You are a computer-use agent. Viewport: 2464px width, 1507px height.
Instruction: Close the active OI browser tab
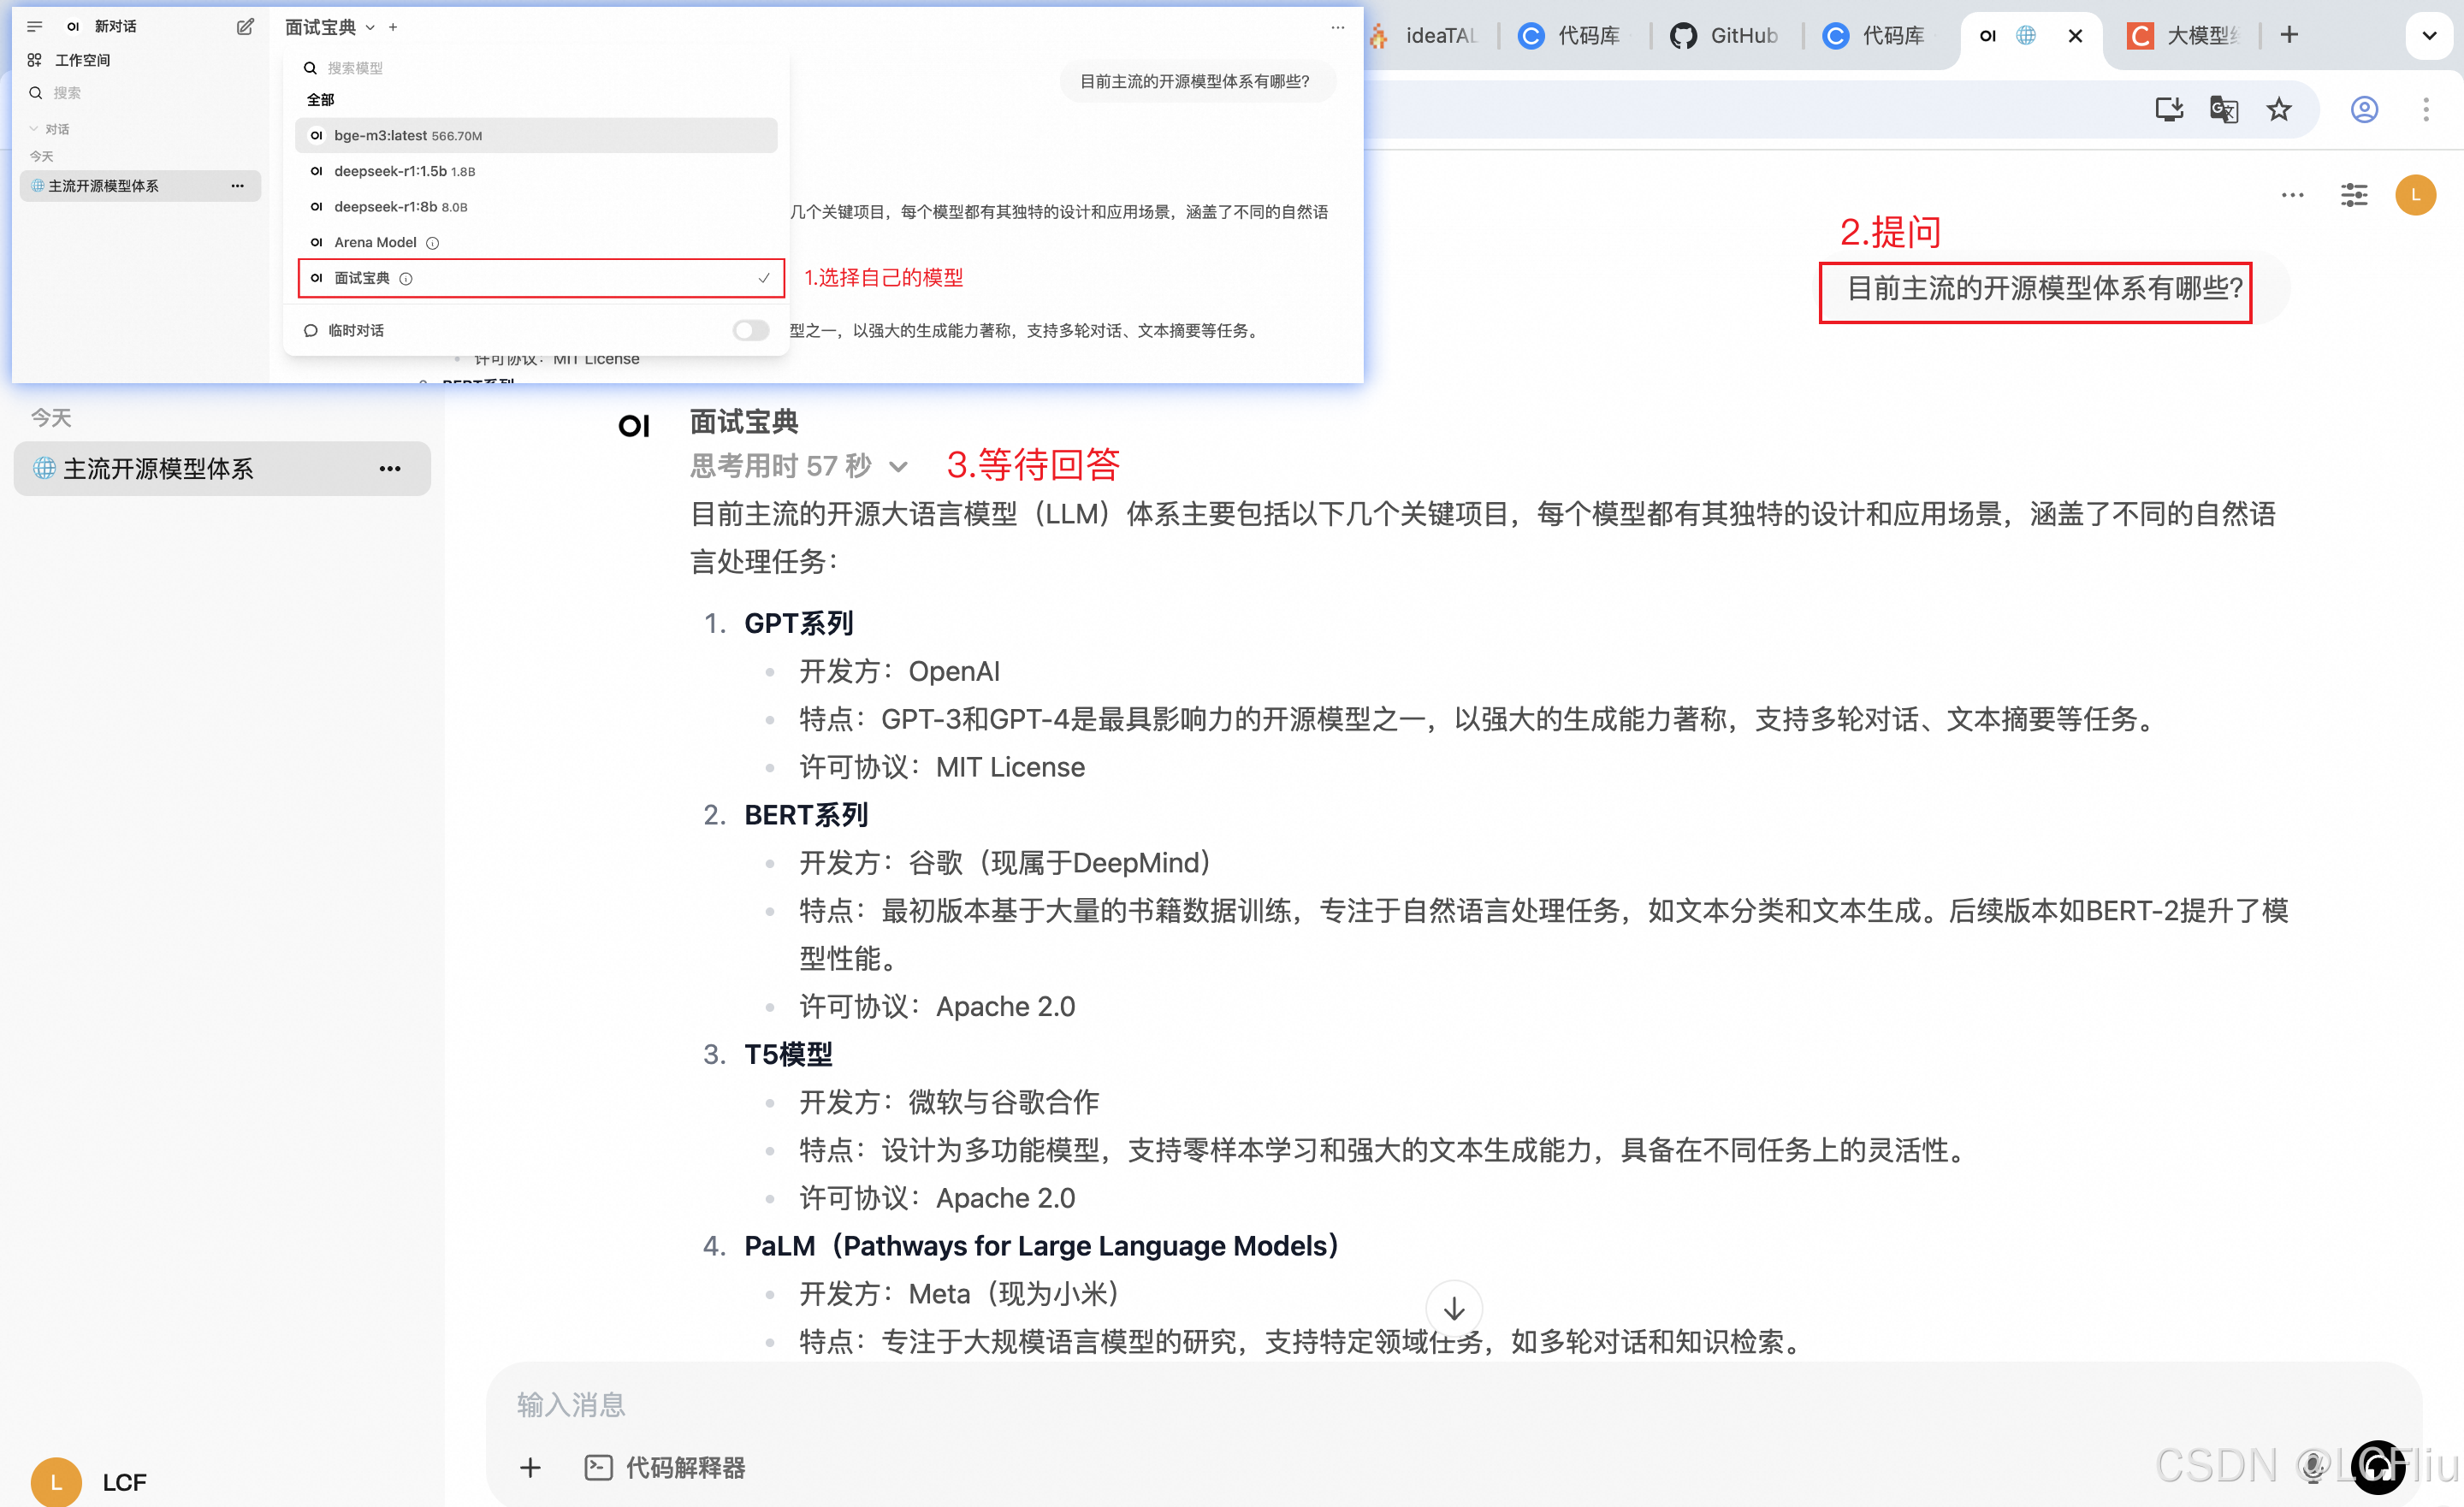[2076, 36]
